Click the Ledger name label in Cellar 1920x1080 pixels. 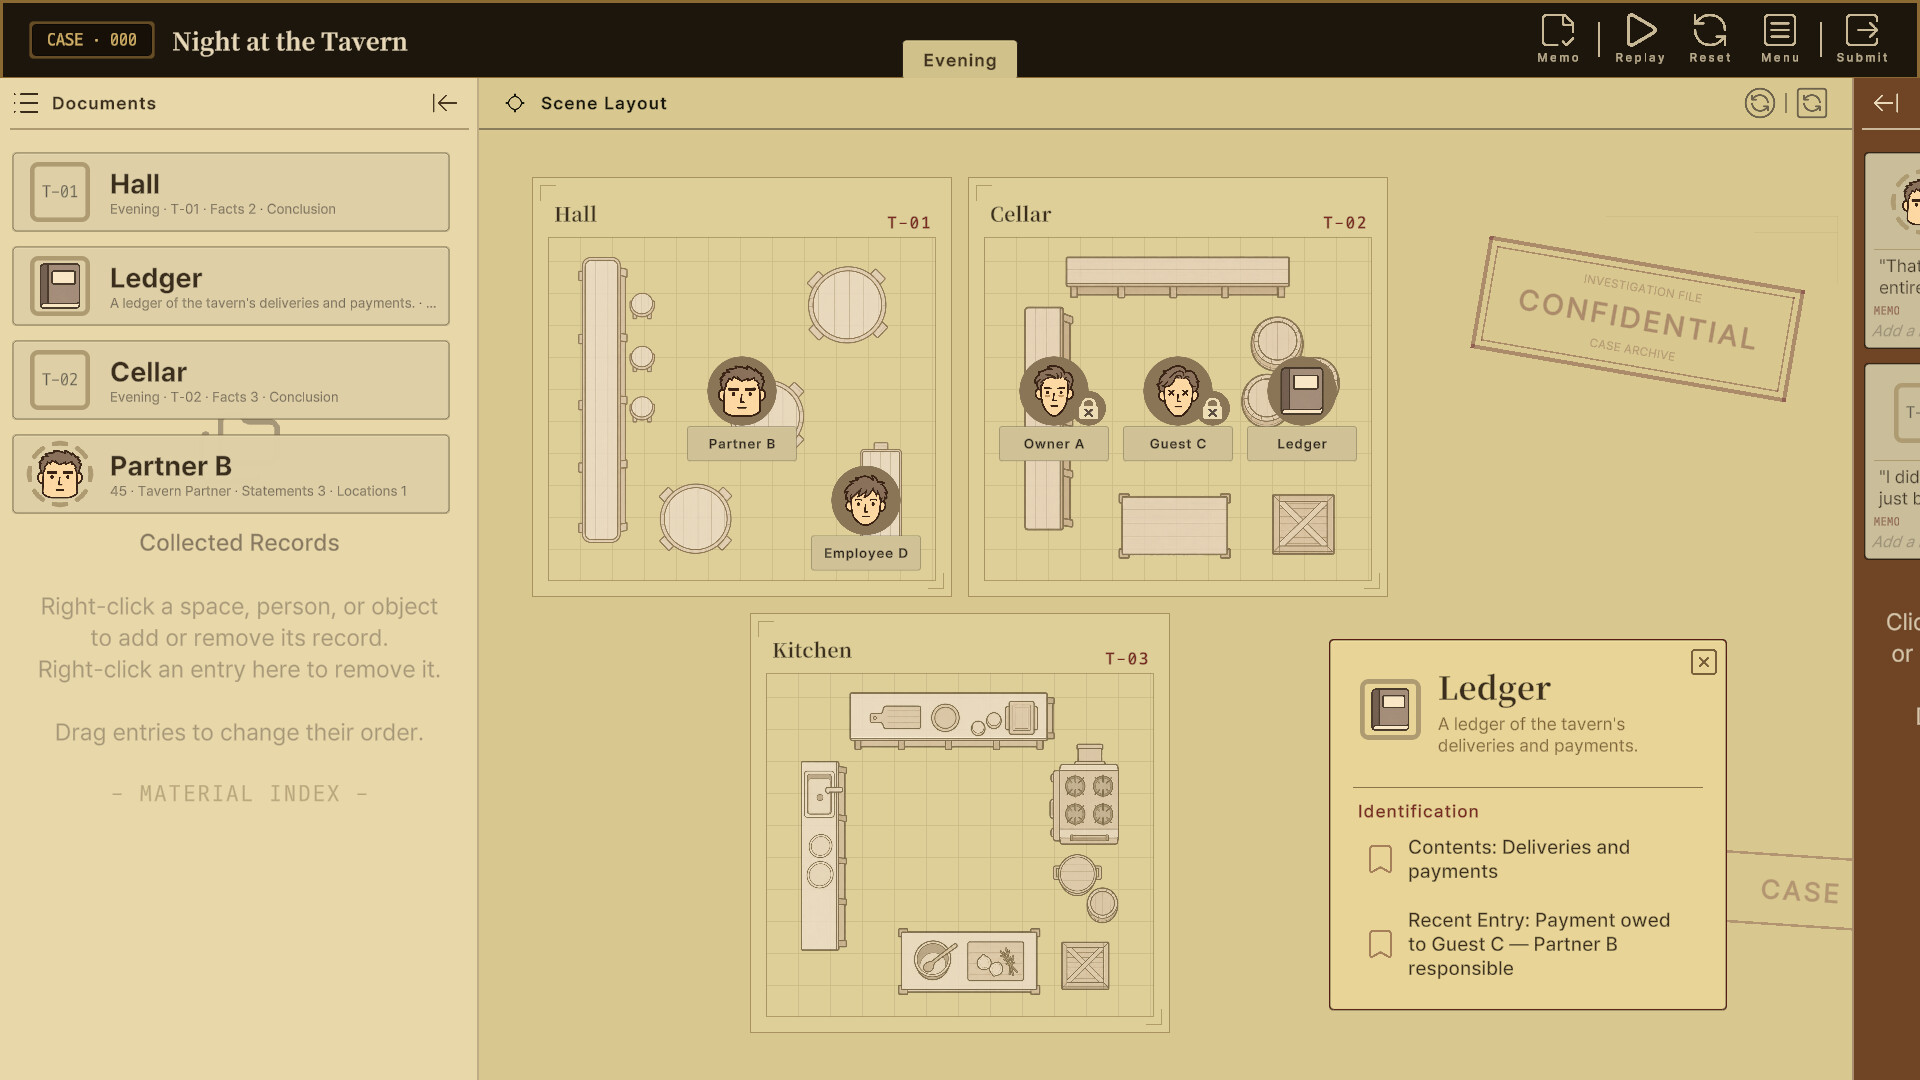click(1302, 444)
